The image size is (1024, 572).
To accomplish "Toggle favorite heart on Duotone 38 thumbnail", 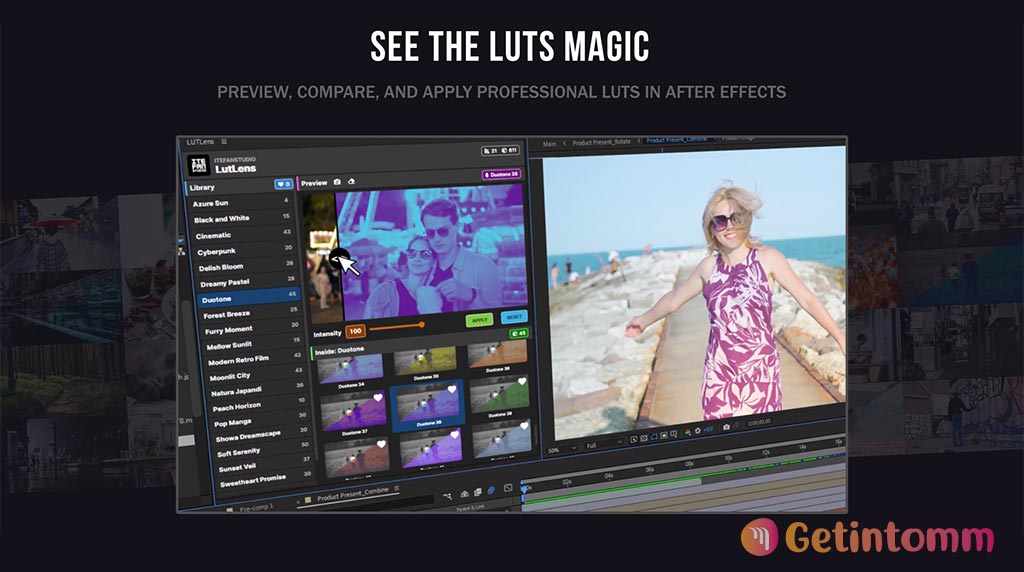I will [452, 389].
